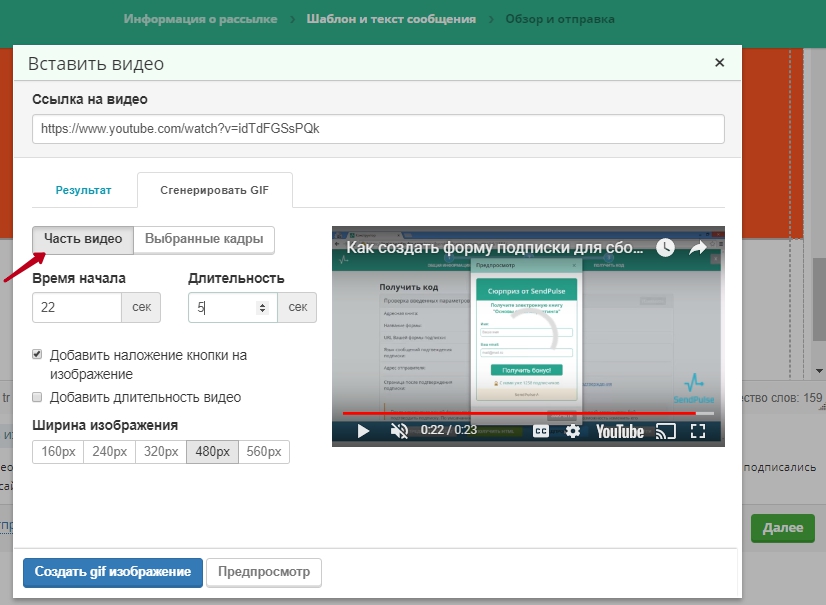Click the editor scrollbar down arrow
Viewport: 826px width, 605px height.
(x=819, y=371)
